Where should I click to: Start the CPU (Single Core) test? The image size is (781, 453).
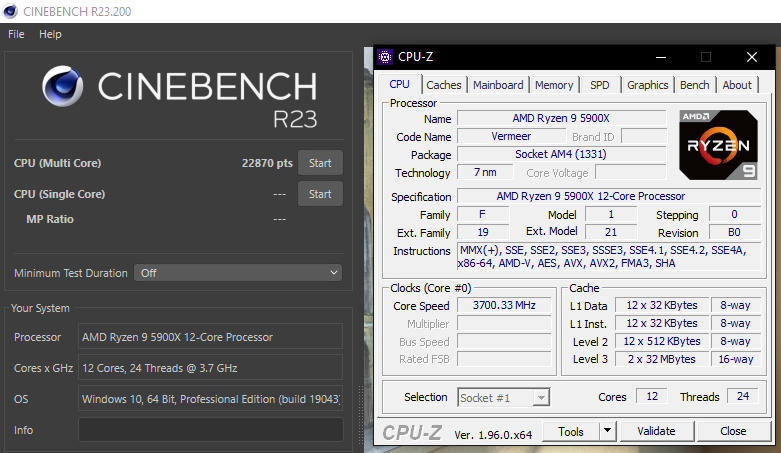click(320, 194)
